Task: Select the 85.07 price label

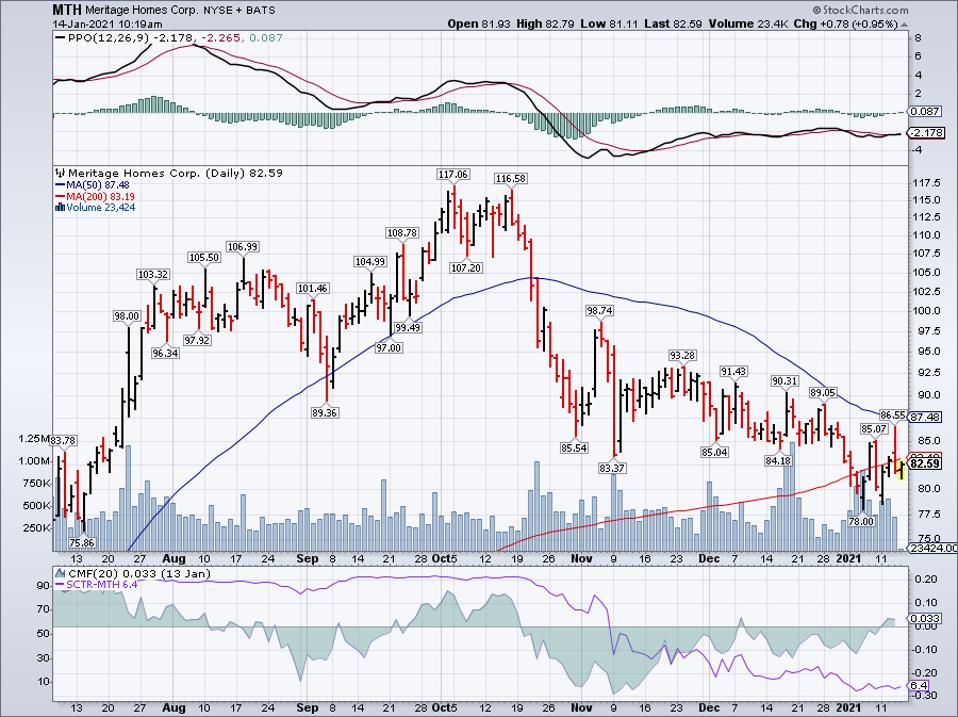Action: click(874, 429)
